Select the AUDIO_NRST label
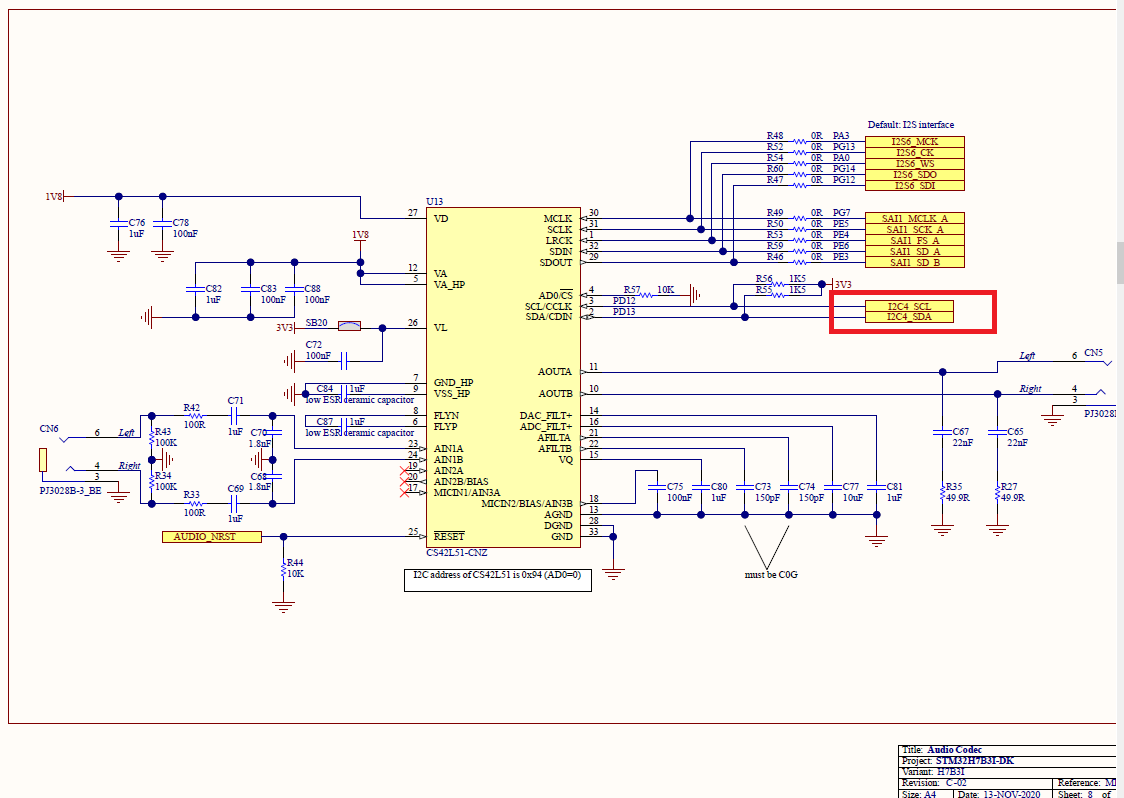Screen dimensions: 1124x798 (x=212, y=536)
